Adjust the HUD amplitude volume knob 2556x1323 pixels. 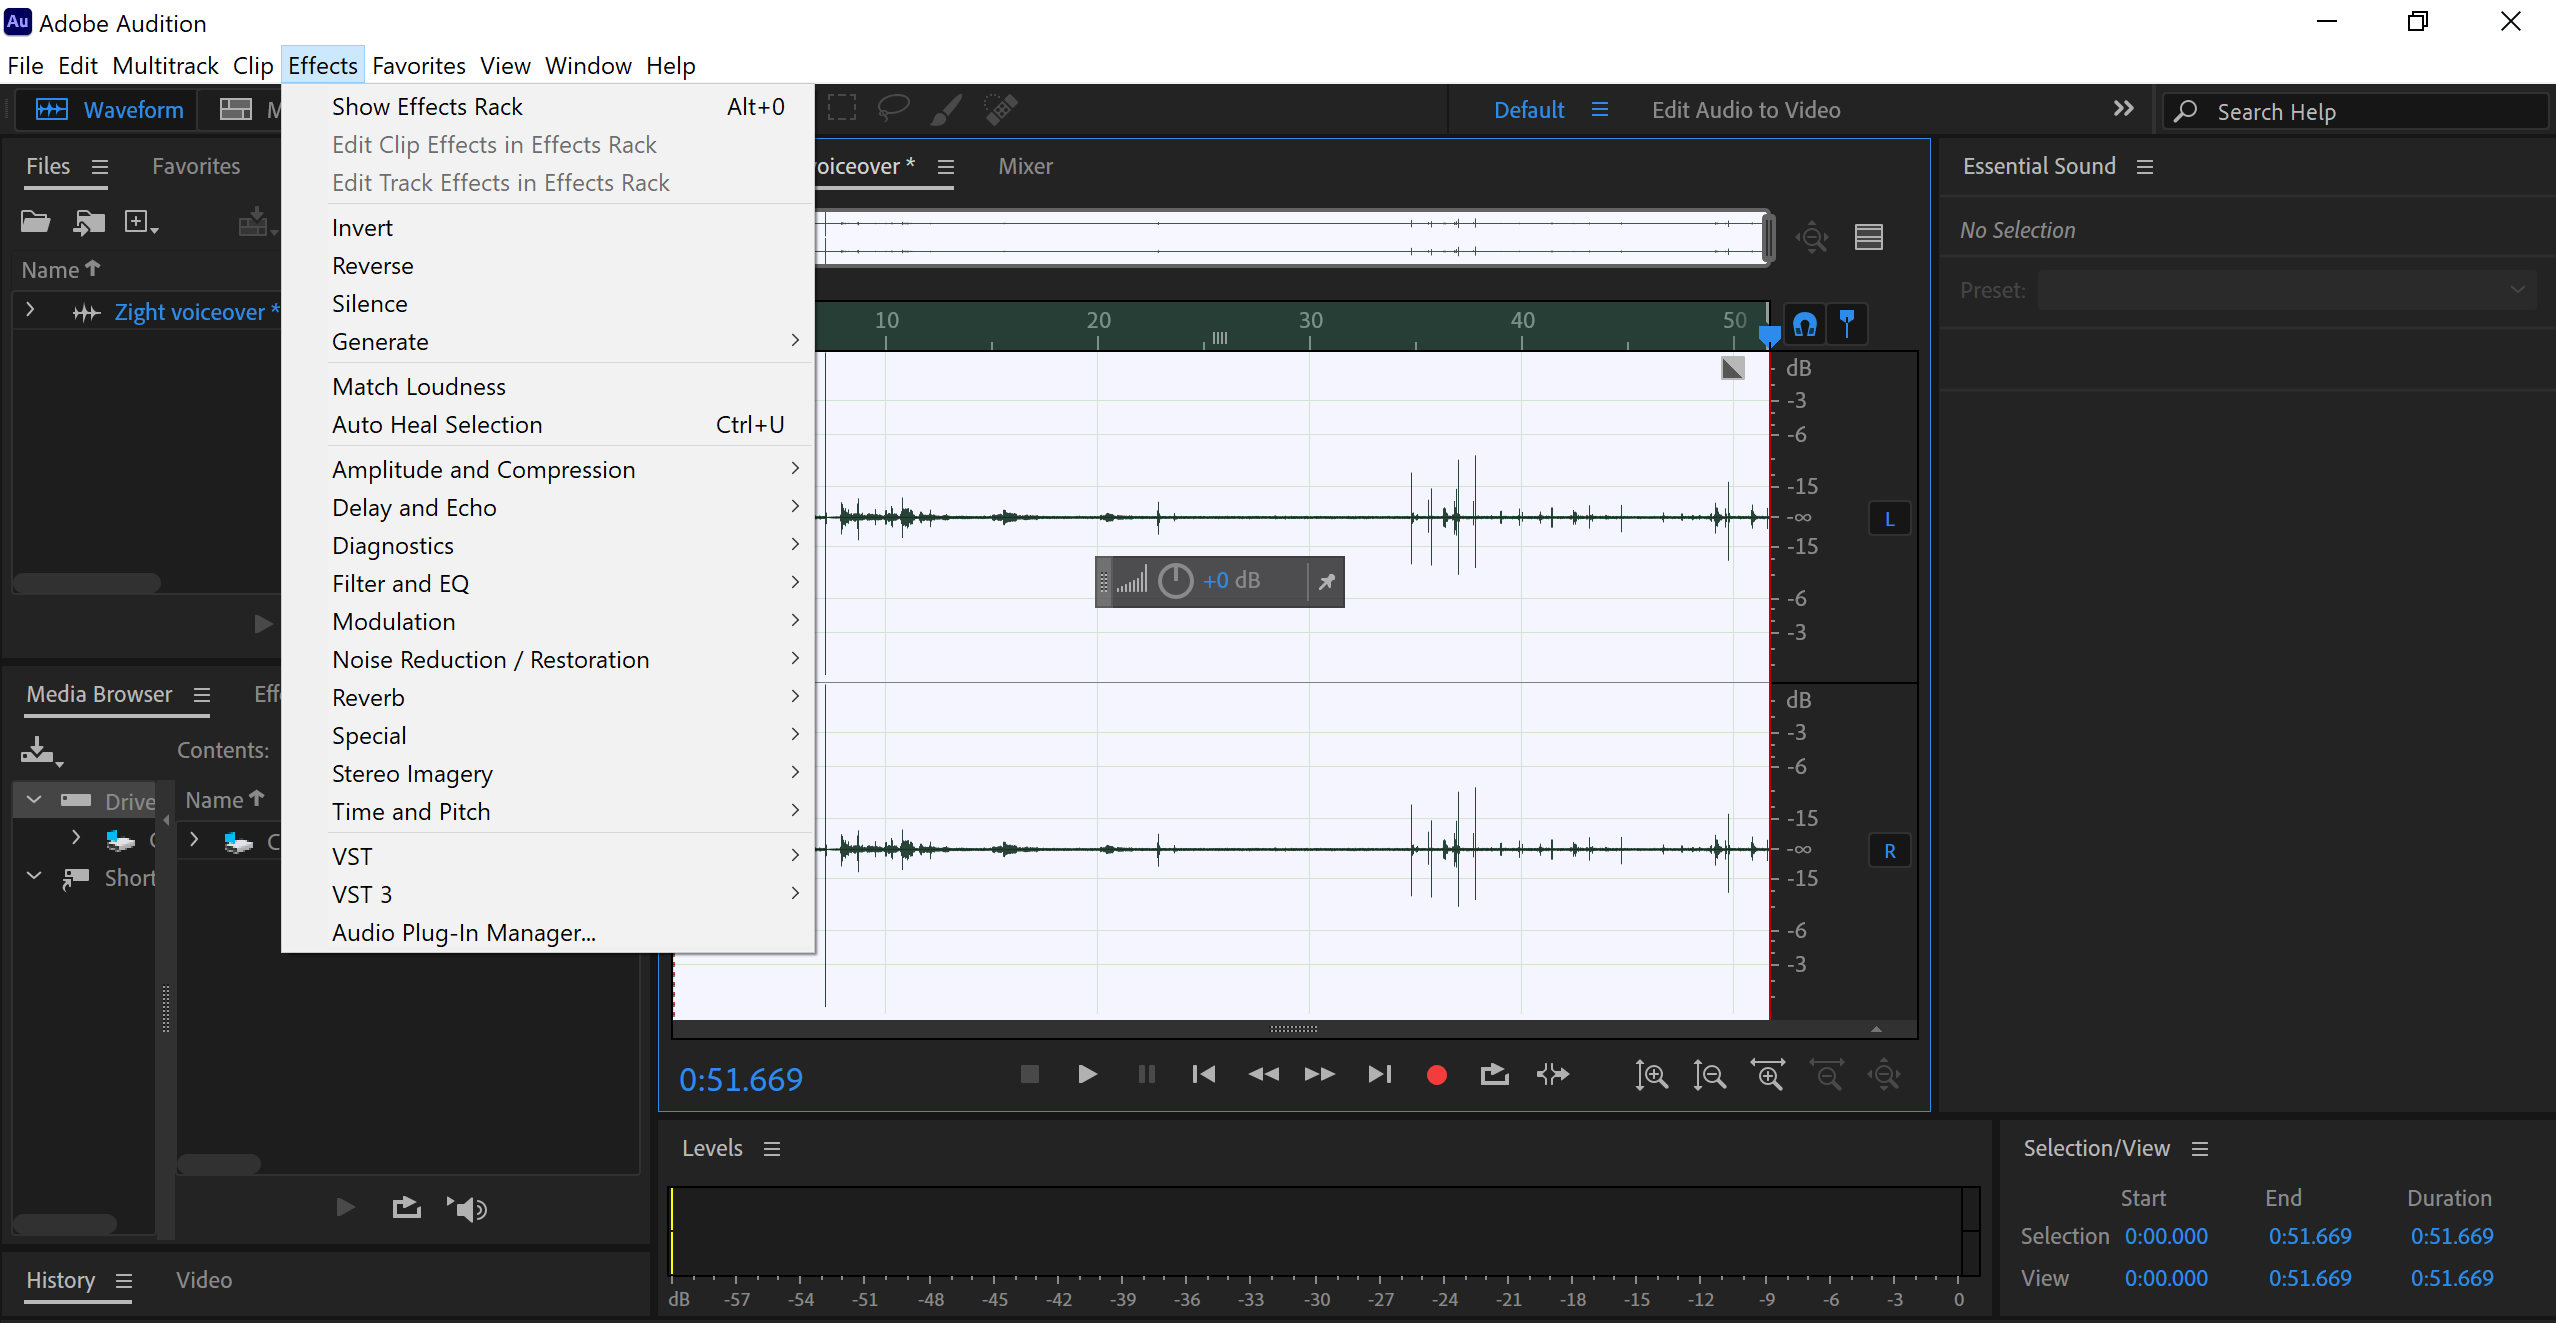pyautogui.click(x=1175, y=581)
